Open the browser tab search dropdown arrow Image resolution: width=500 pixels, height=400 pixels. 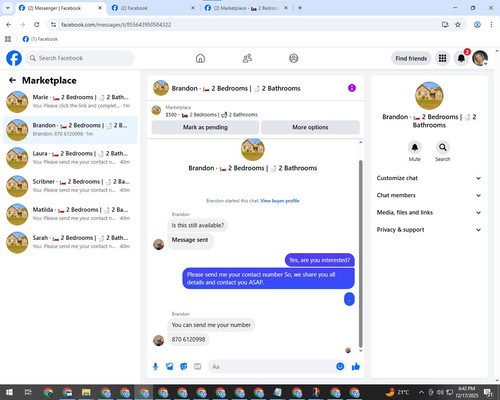[7, 8]
